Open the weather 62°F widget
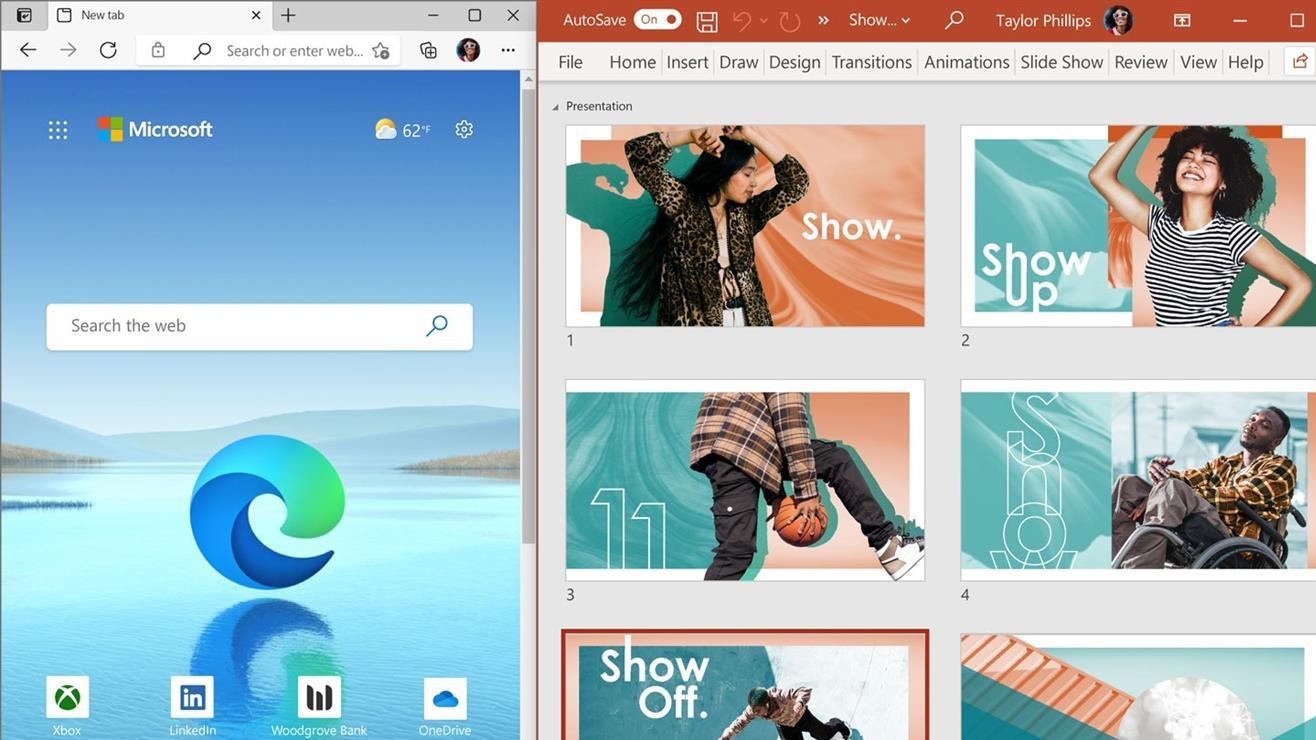 [403, 129]
